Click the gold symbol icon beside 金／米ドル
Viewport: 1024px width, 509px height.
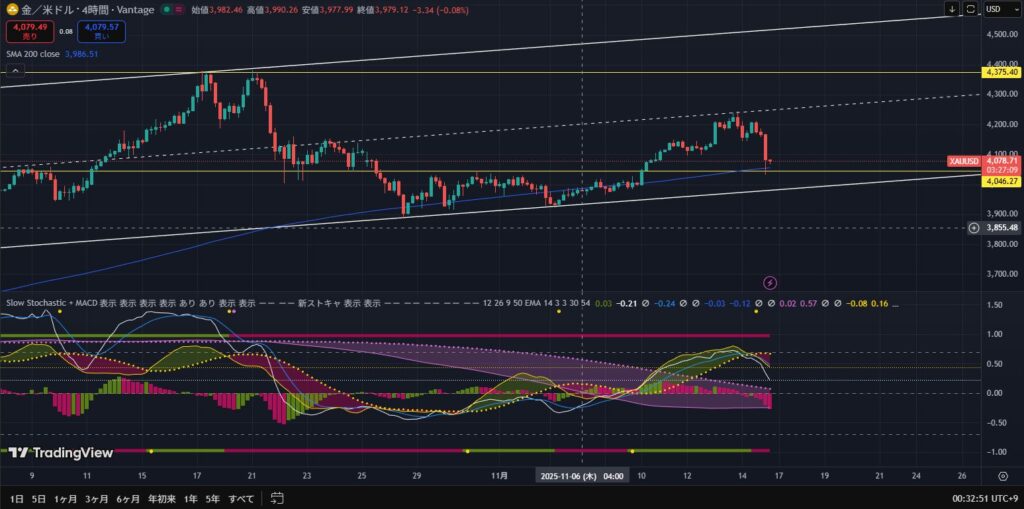[x=11, y=9]
